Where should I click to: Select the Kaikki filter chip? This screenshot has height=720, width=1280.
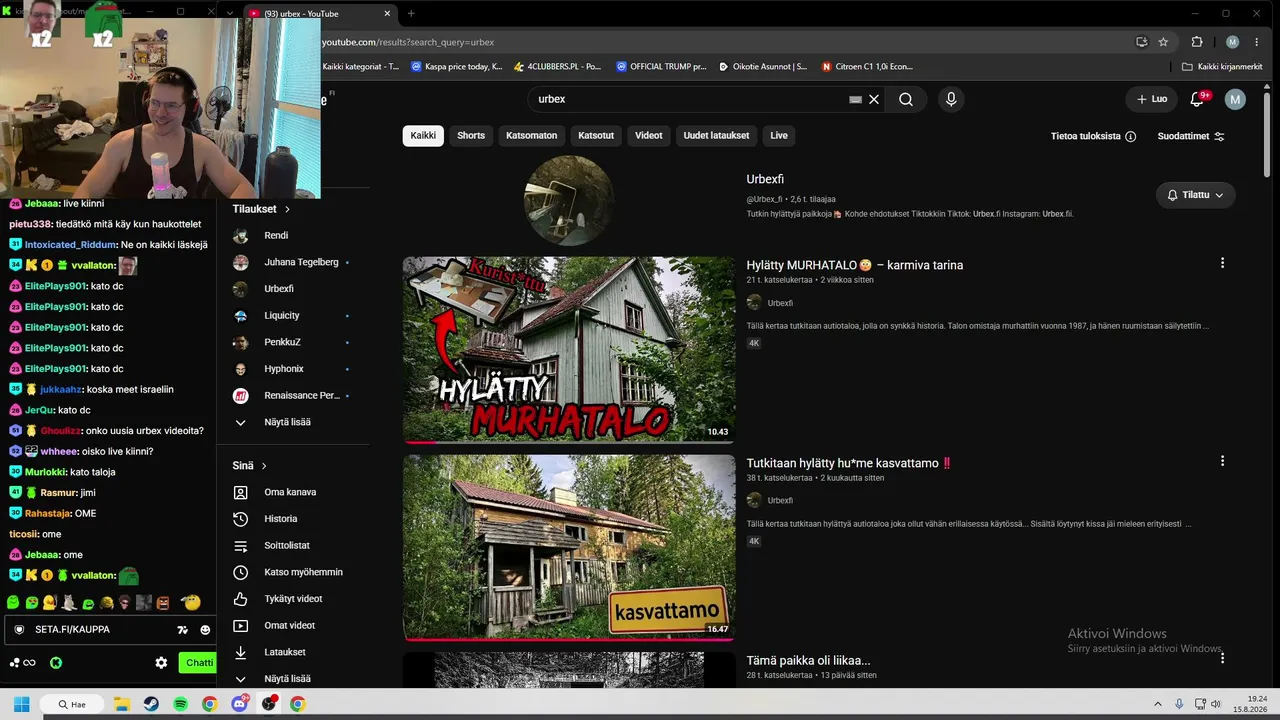[x=423, y=136]
